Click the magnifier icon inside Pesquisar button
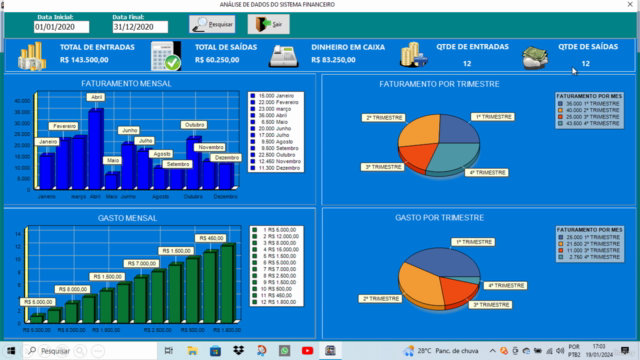The height and width of the screenshot is (360, 640). [x=200, y=24]
